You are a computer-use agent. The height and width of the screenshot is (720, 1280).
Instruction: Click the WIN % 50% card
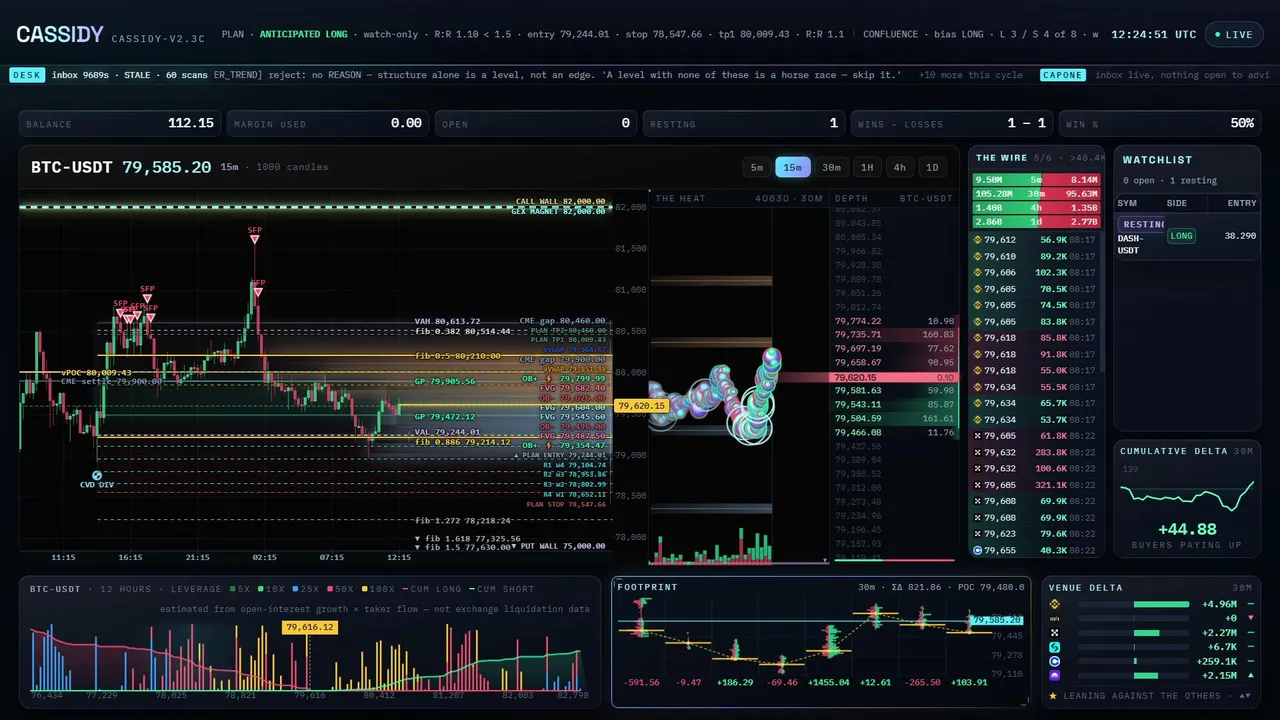[x=1160, y=123]
